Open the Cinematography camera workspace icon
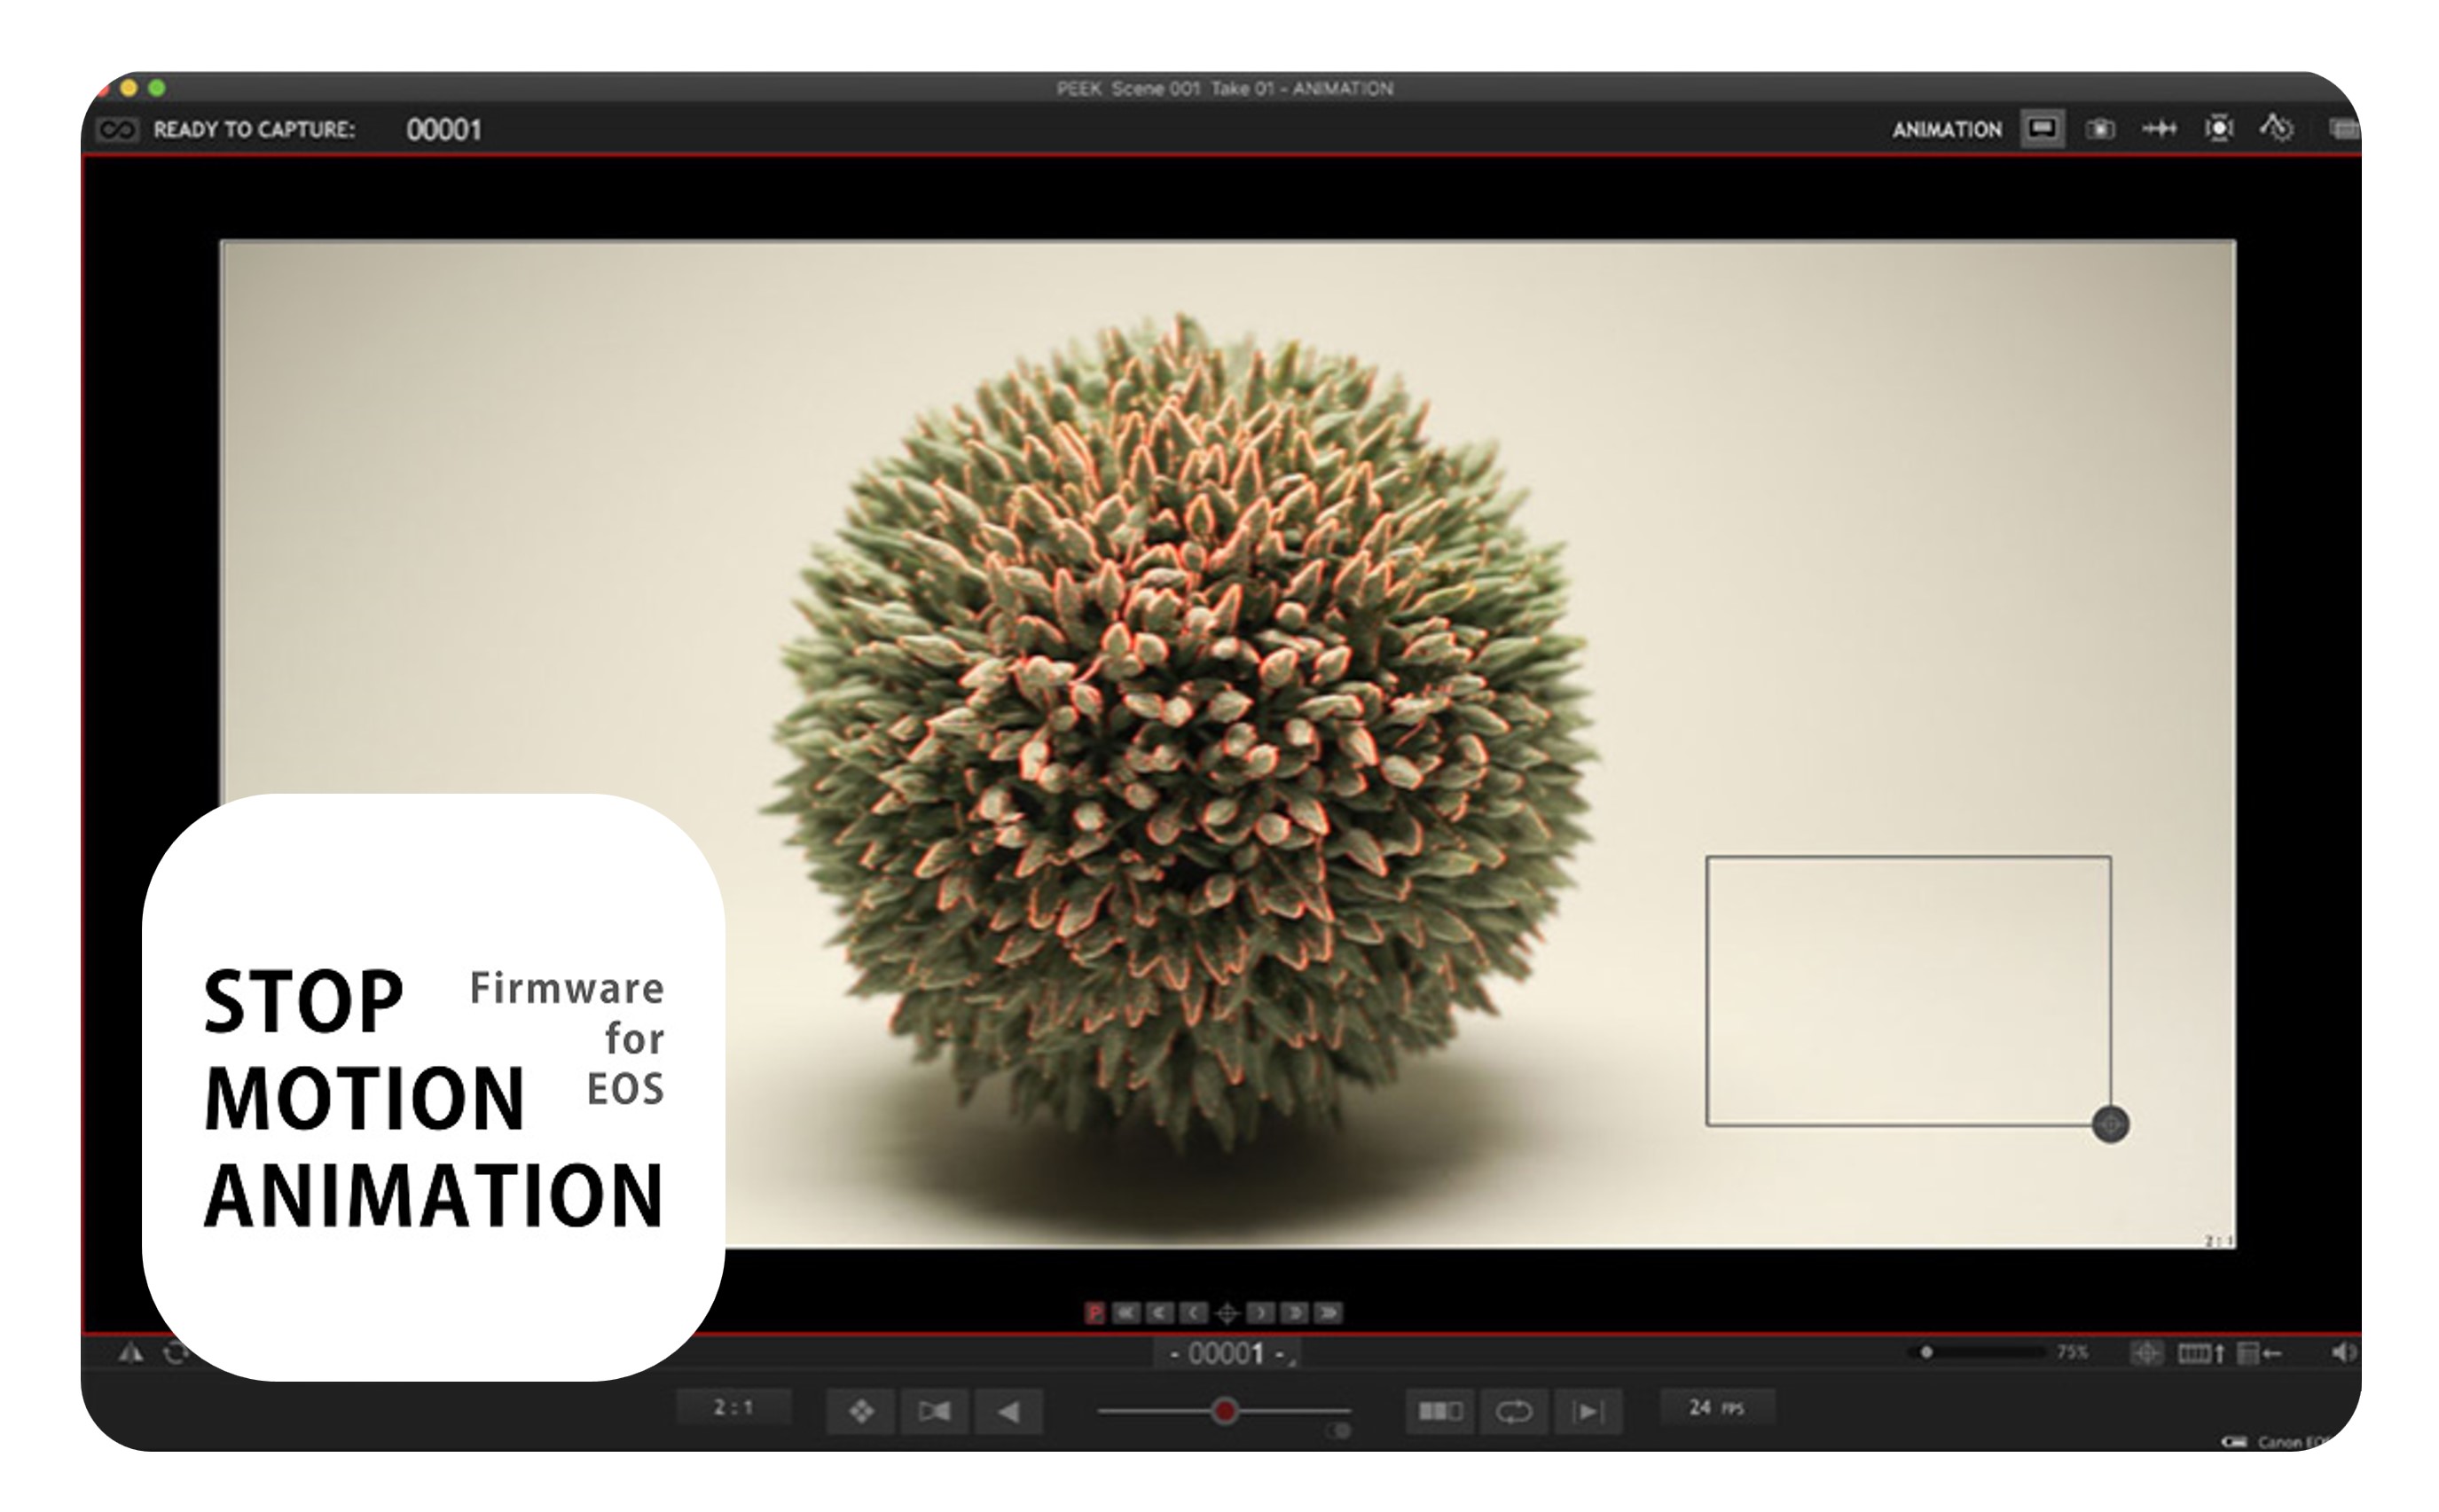The height and width of the screenshot is (1512, 2439). click(2099, 129)
